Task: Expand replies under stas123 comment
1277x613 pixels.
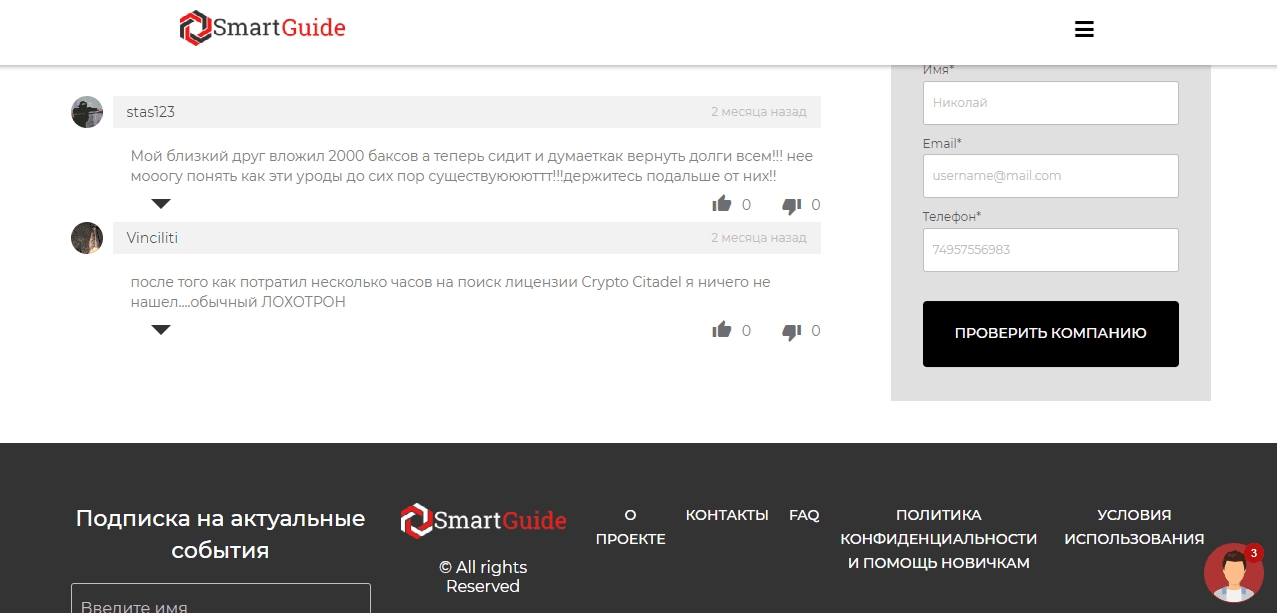Action: pyautogui.click(x=161, y=204)
